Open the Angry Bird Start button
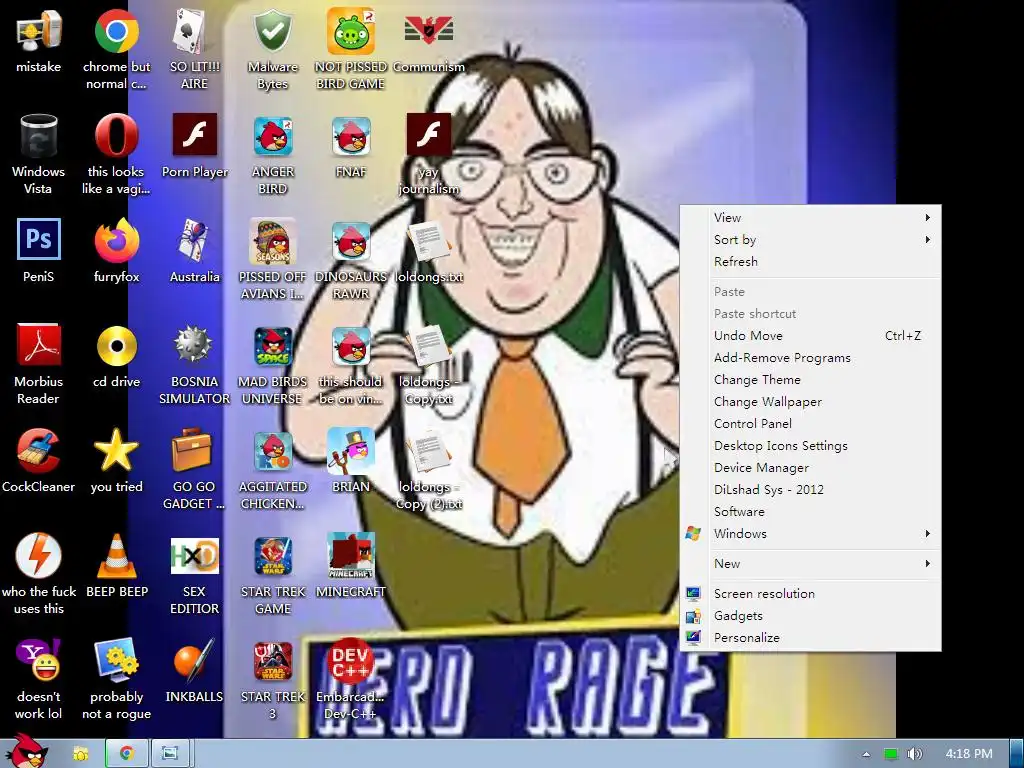Image resolution: width=1024 pixels, height=768 pixels. coord(26,751)
